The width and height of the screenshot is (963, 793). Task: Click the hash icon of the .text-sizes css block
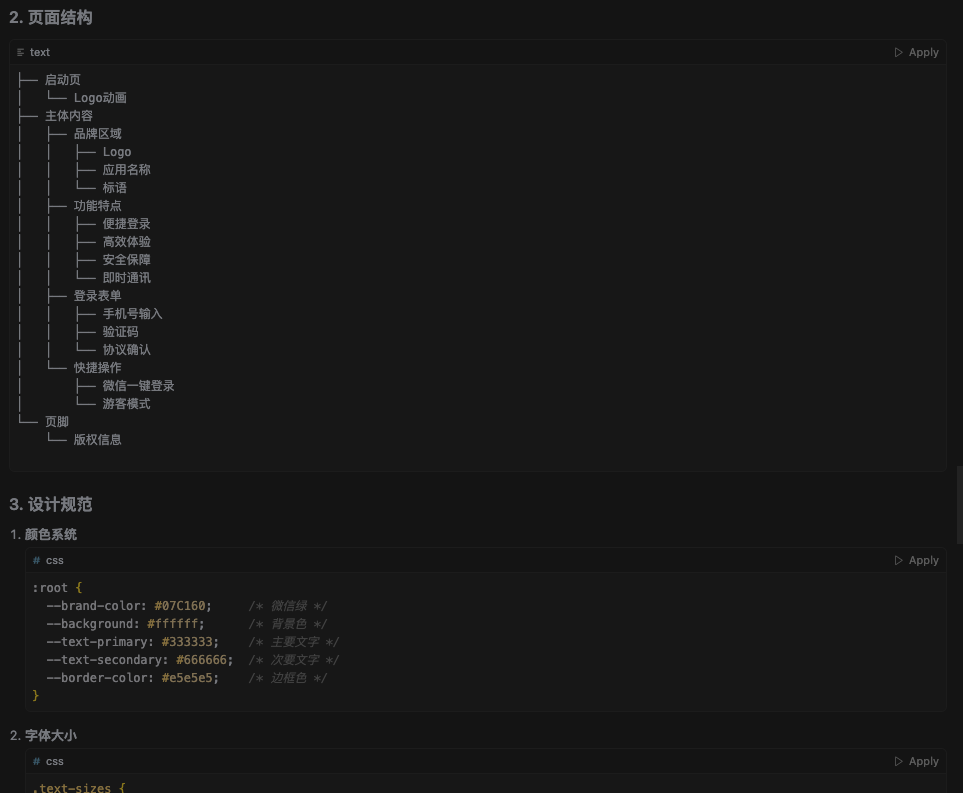pos(36,761)
